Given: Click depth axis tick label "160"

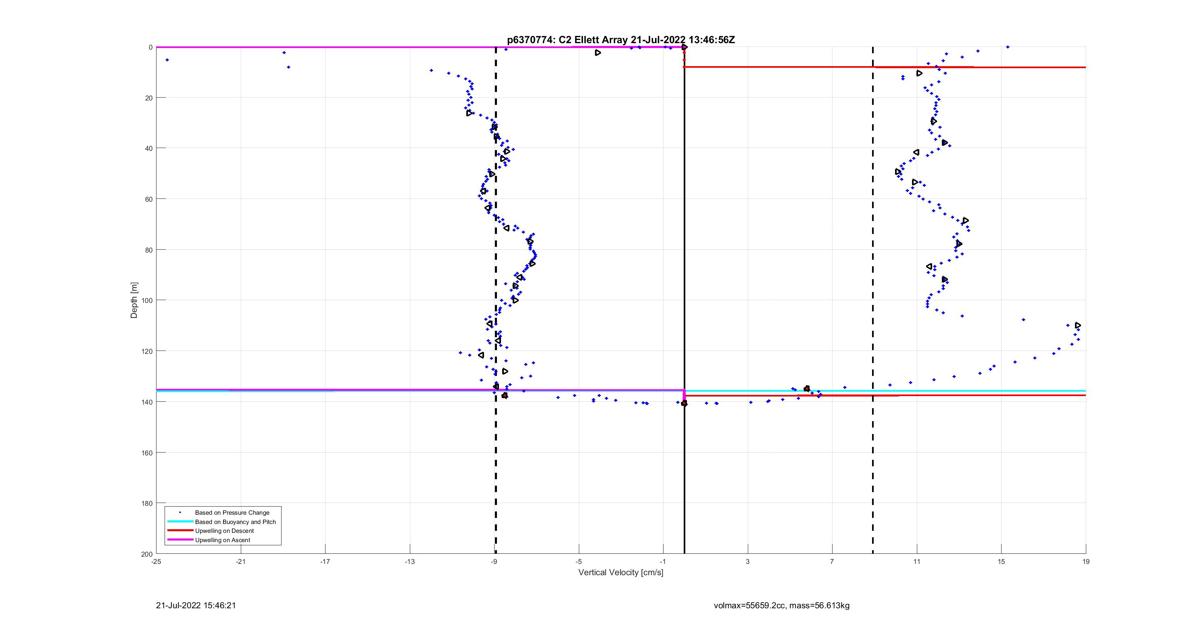Looking at the screenshot, I should tap(145, 452).
